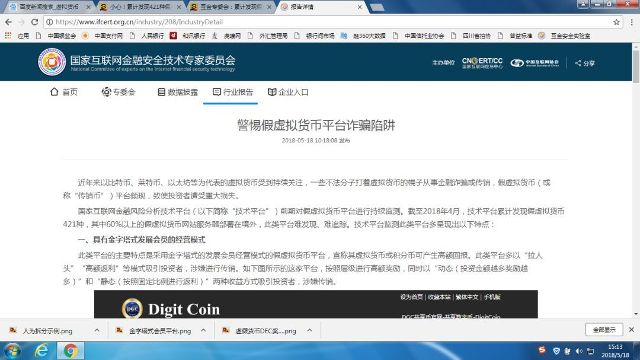The width and height of the screenshot is (640, 360).
Task: Click the Sogou input tray icon
Action: 542,350
